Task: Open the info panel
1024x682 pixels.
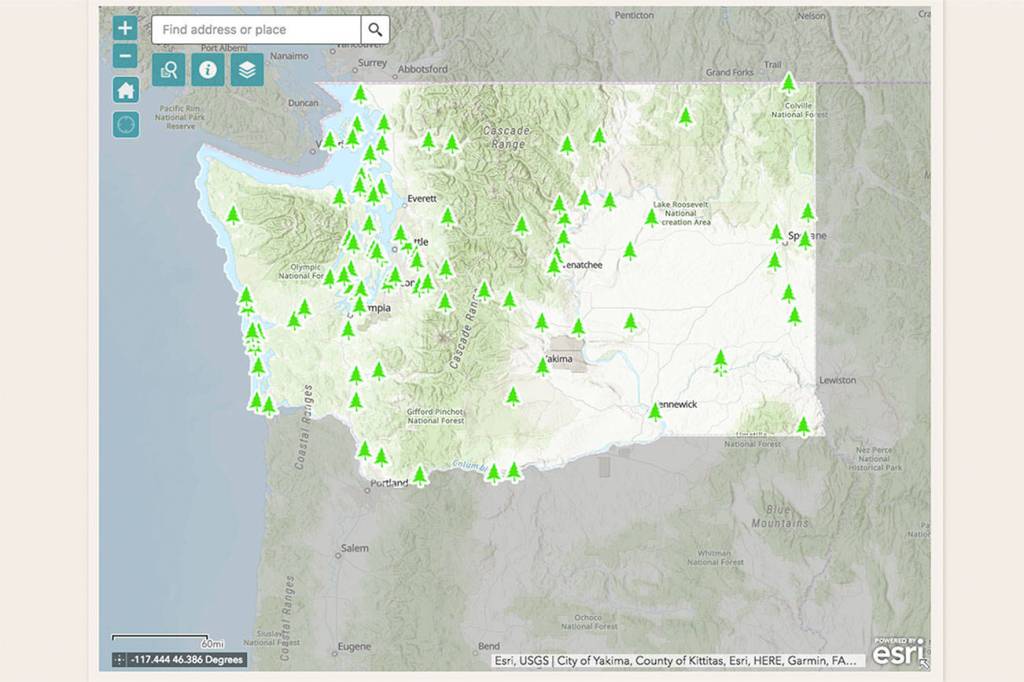Action: [x=208, y=70]
